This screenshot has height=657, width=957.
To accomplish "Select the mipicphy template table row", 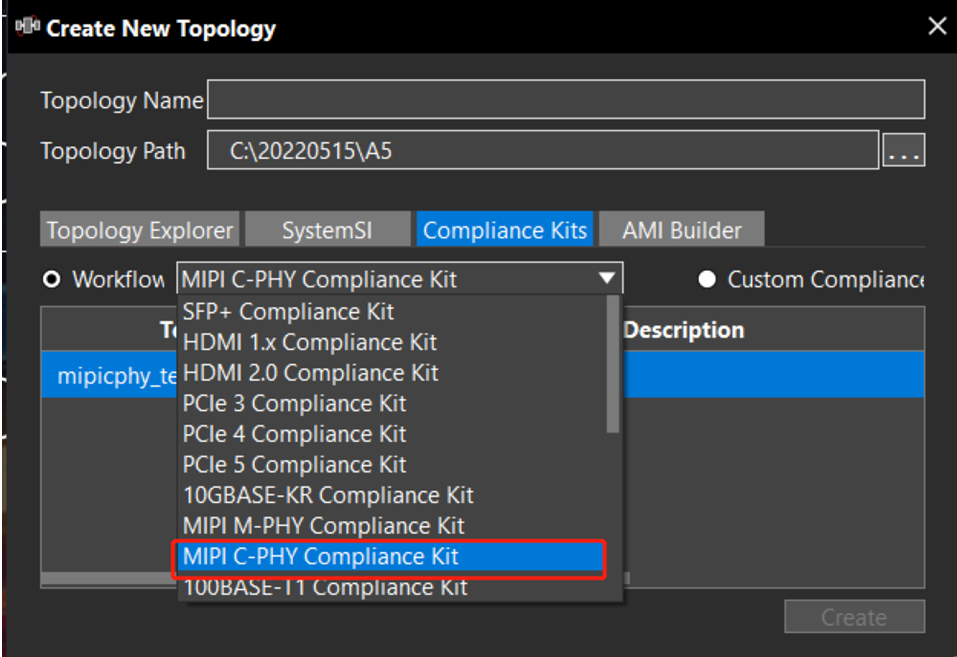I will coord(482,375).
